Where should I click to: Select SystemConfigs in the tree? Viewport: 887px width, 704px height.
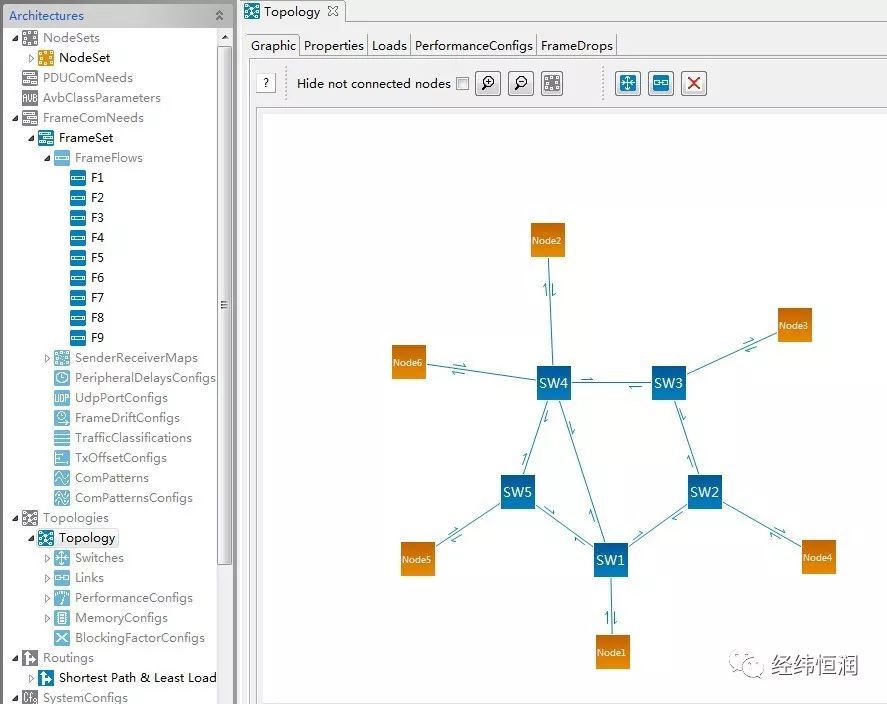[x=85, y=698]
